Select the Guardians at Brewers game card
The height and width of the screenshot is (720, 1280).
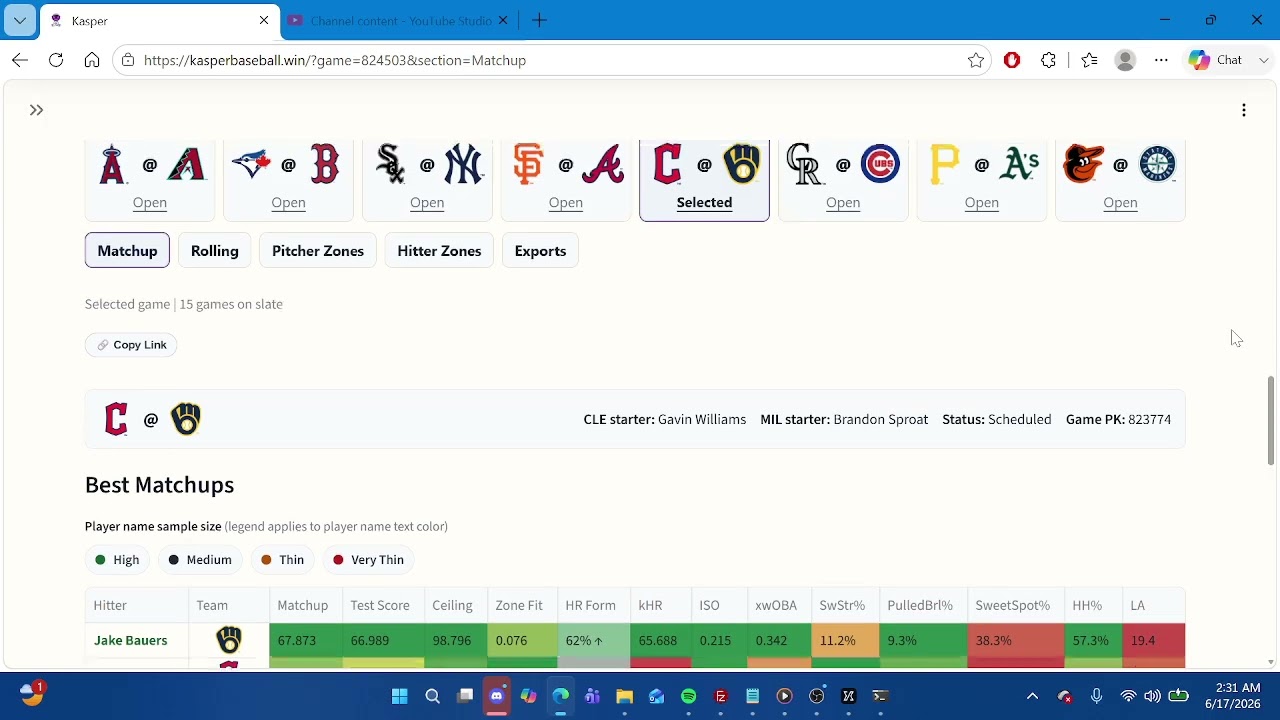[704, 180]
